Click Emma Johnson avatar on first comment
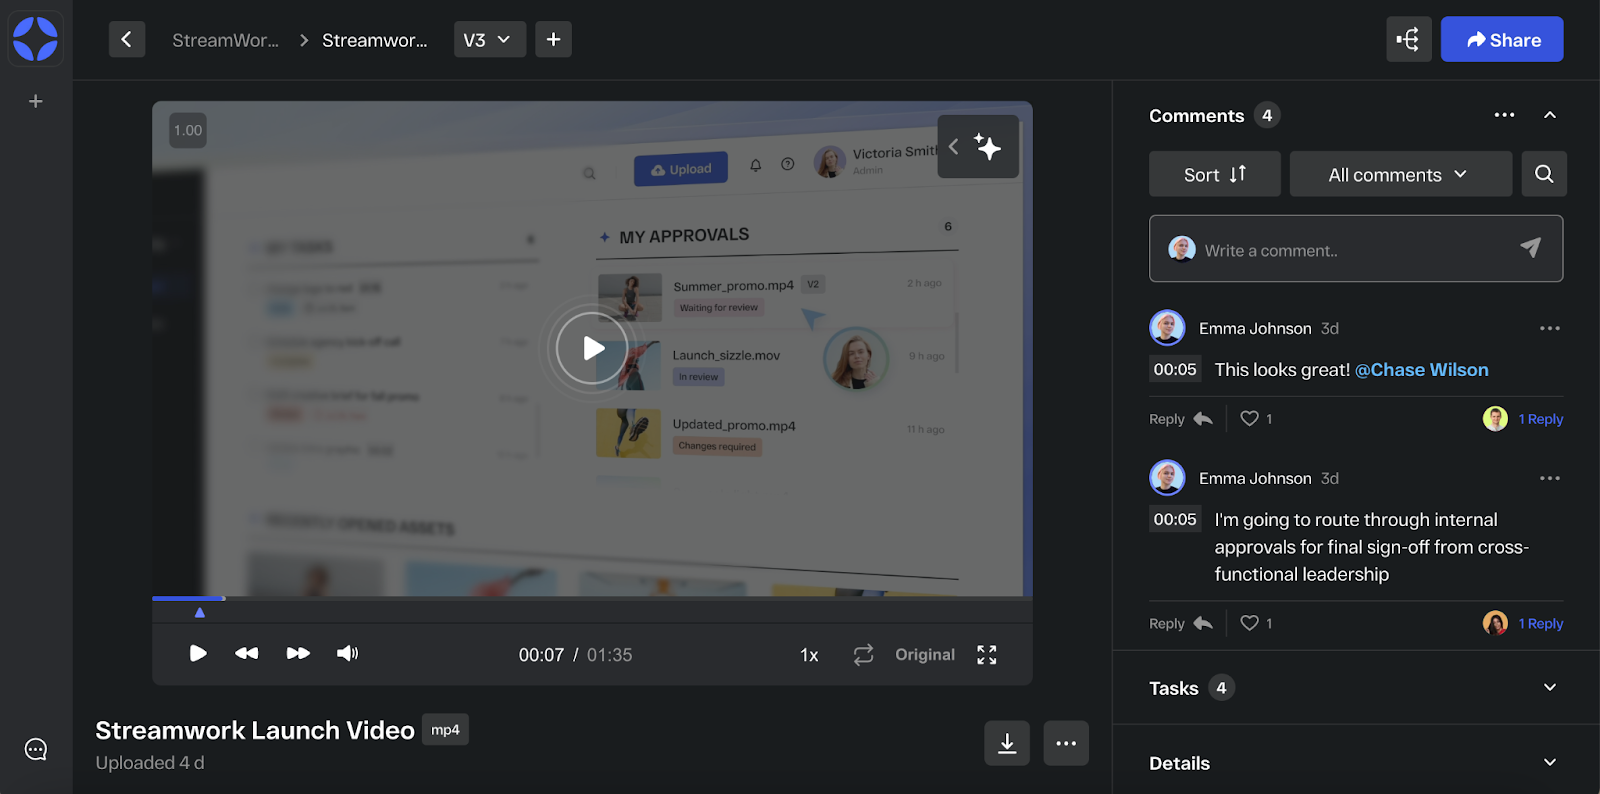The width and height of the screenshot is (1600, 794). click(x=1167, y=327)
